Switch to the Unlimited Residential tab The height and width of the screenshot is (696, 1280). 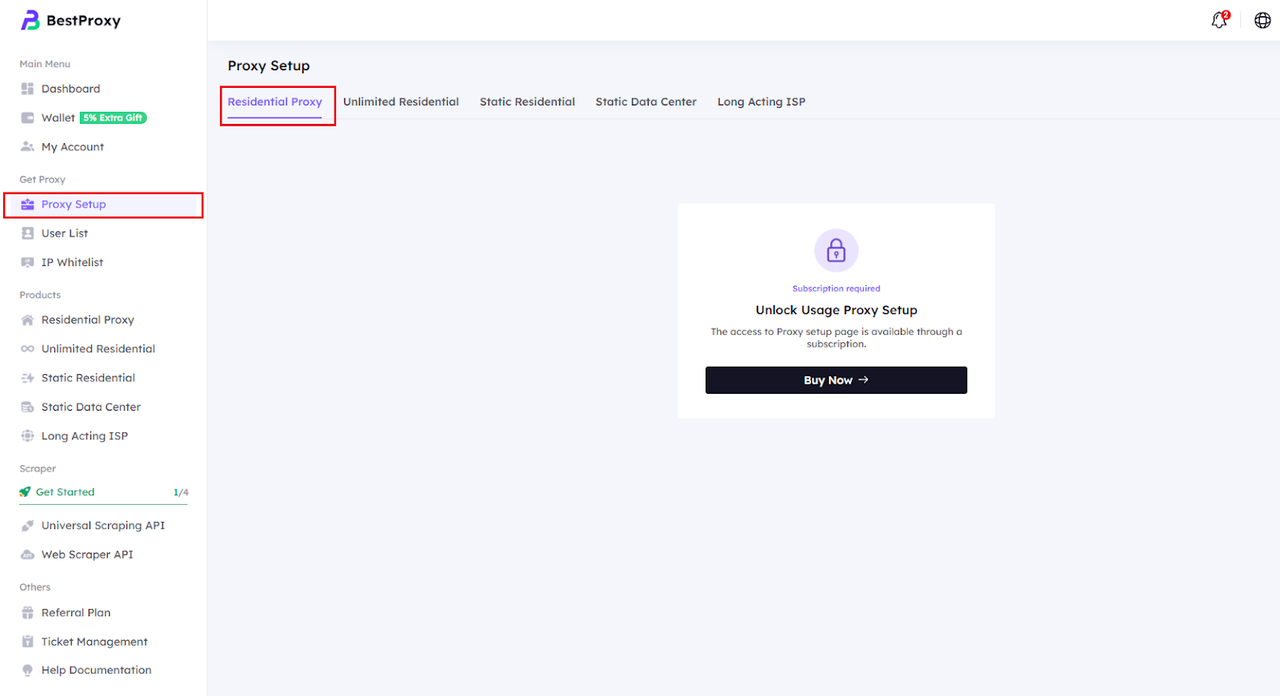(401, 102)
